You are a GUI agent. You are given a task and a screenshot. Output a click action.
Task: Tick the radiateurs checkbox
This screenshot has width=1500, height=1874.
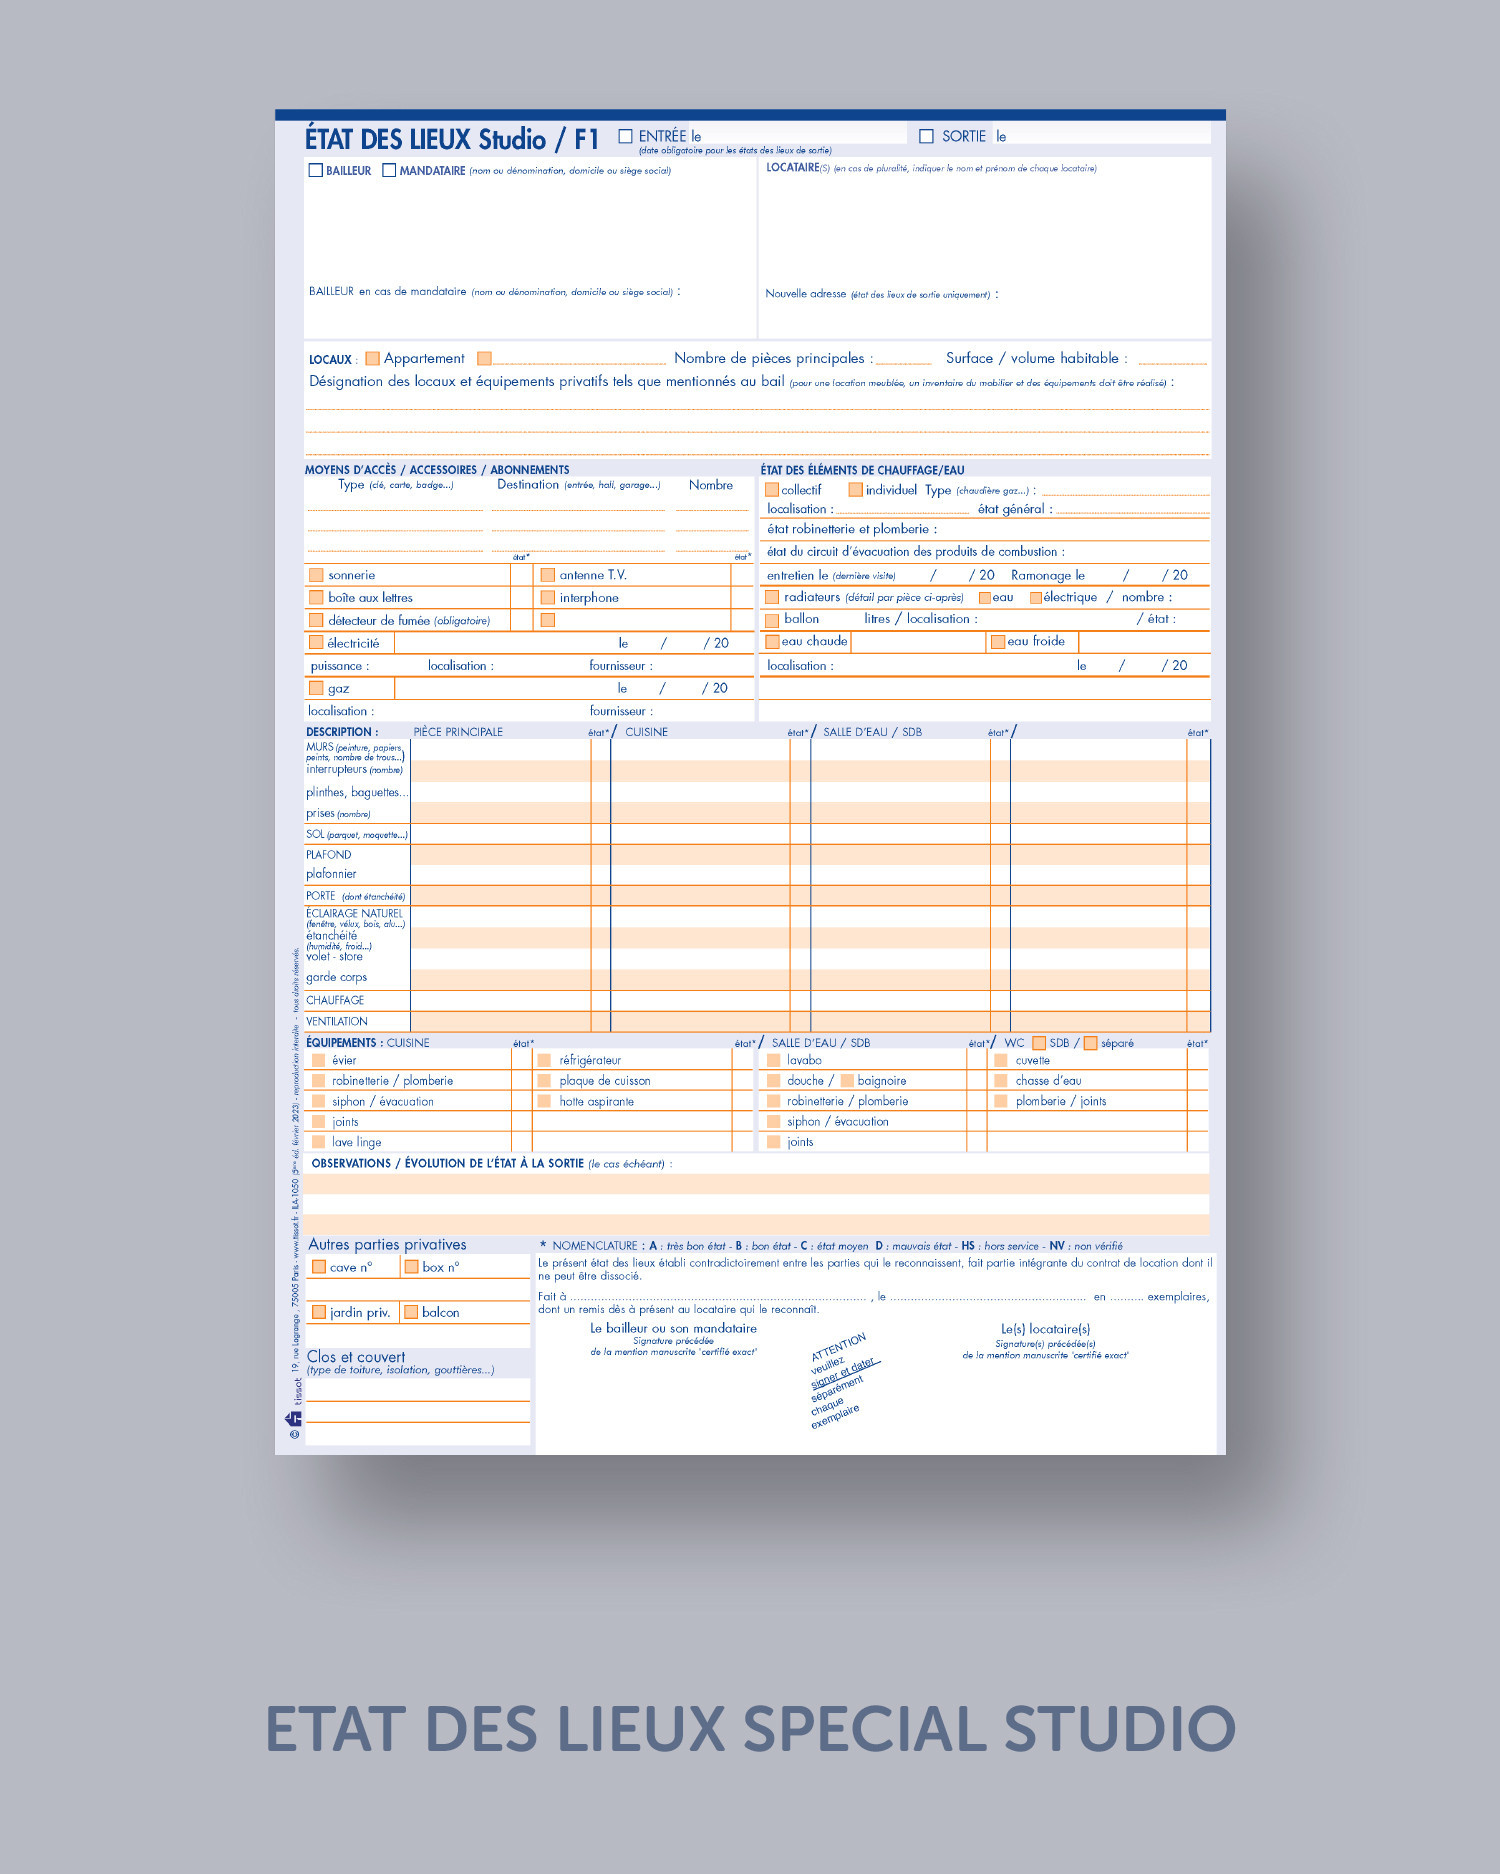coord(772,597)
